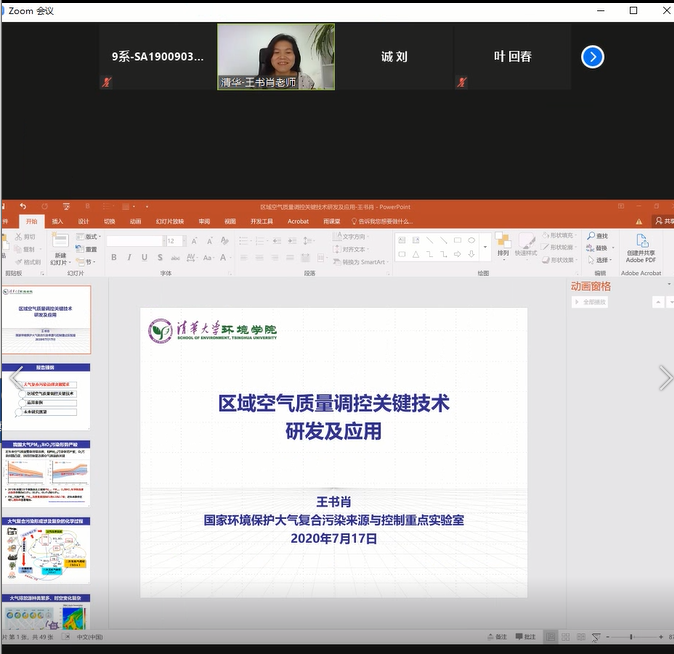Screen dimensions: 674x654
Task: Click the Find (查找) icon
Action: (x=597, y=236)
